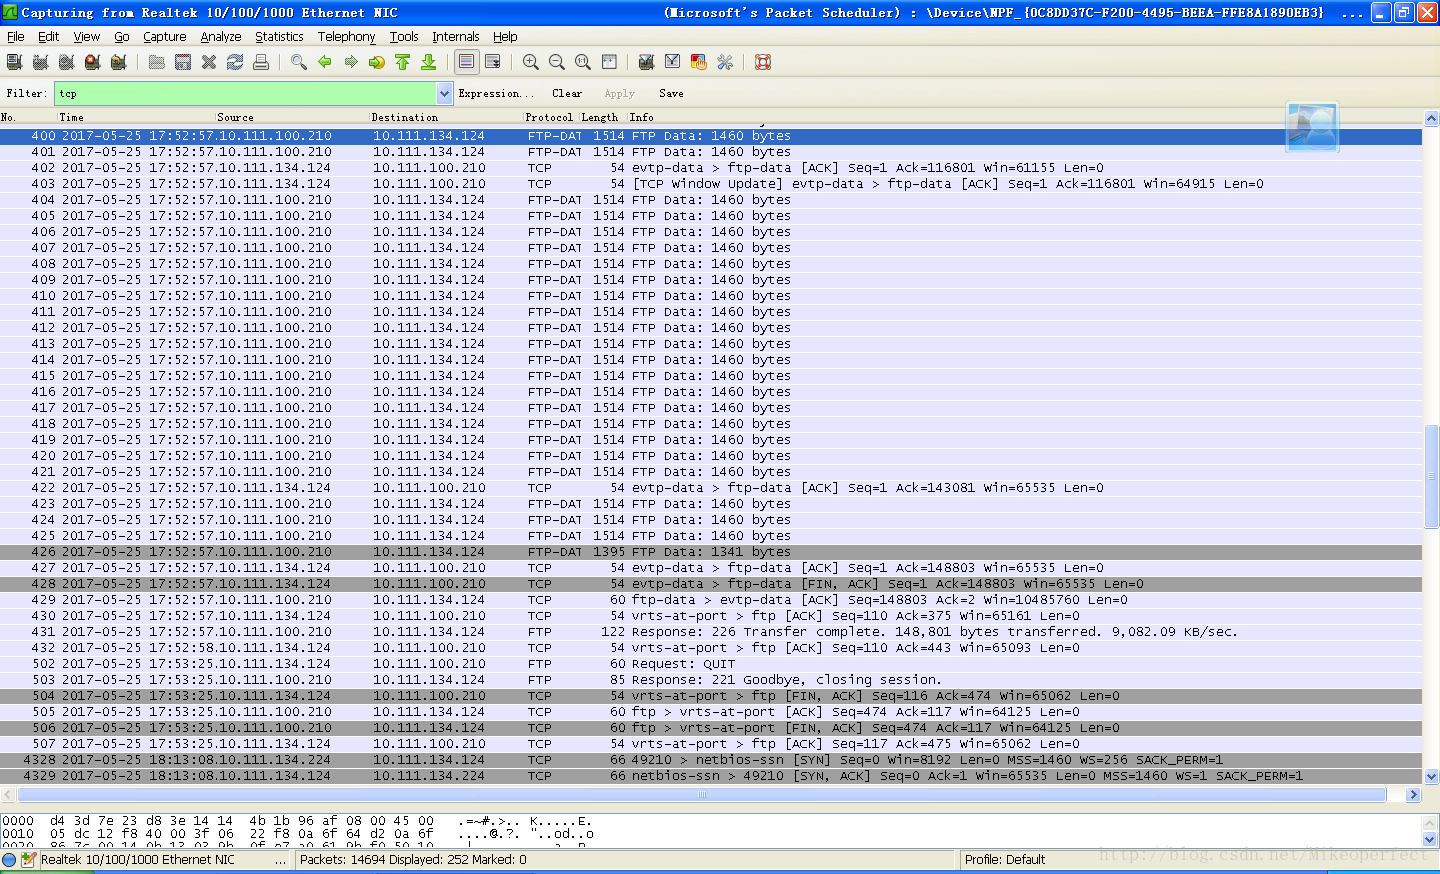Jump to the last packet
Image resolution: width=1440 pixels, height=874 pixels.
pos(429,62)
